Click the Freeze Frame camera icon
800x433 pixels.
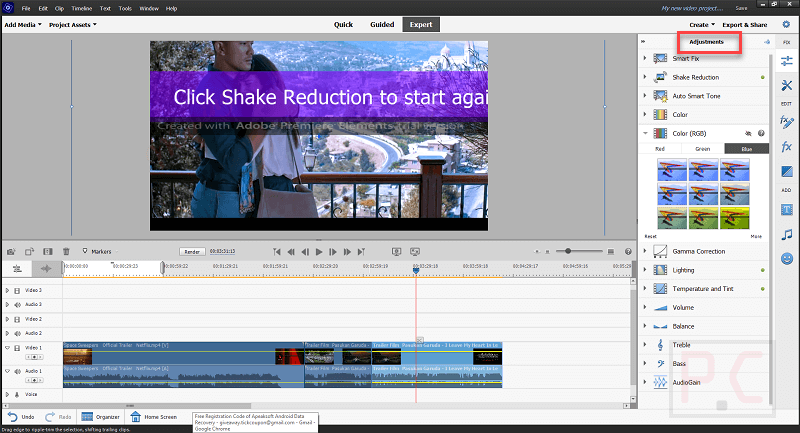tap(11, 251)
